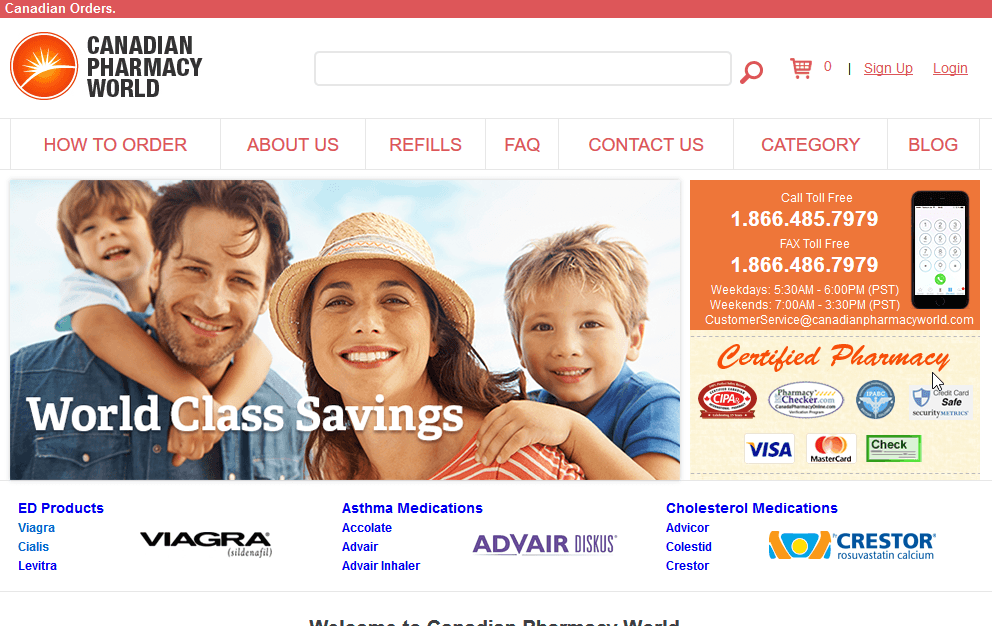Click the VISA payment logo
The image size is (992, 626).
coord(769,449)
